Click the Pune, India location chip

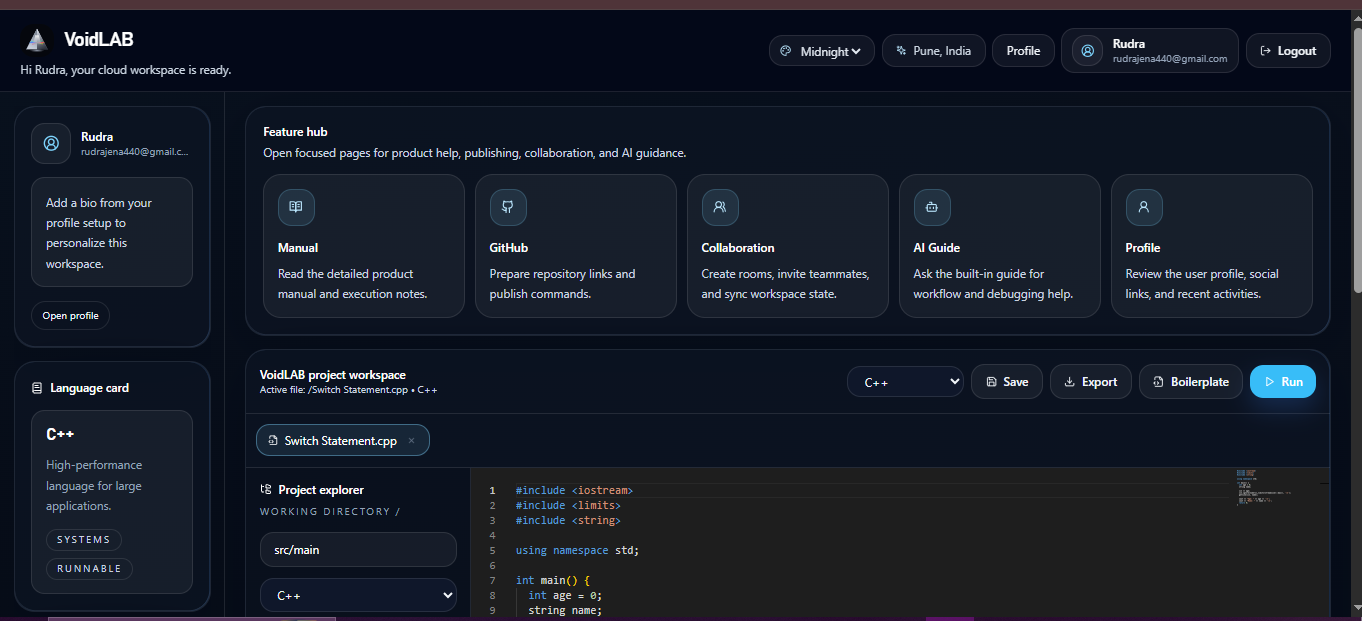point(934,51)
